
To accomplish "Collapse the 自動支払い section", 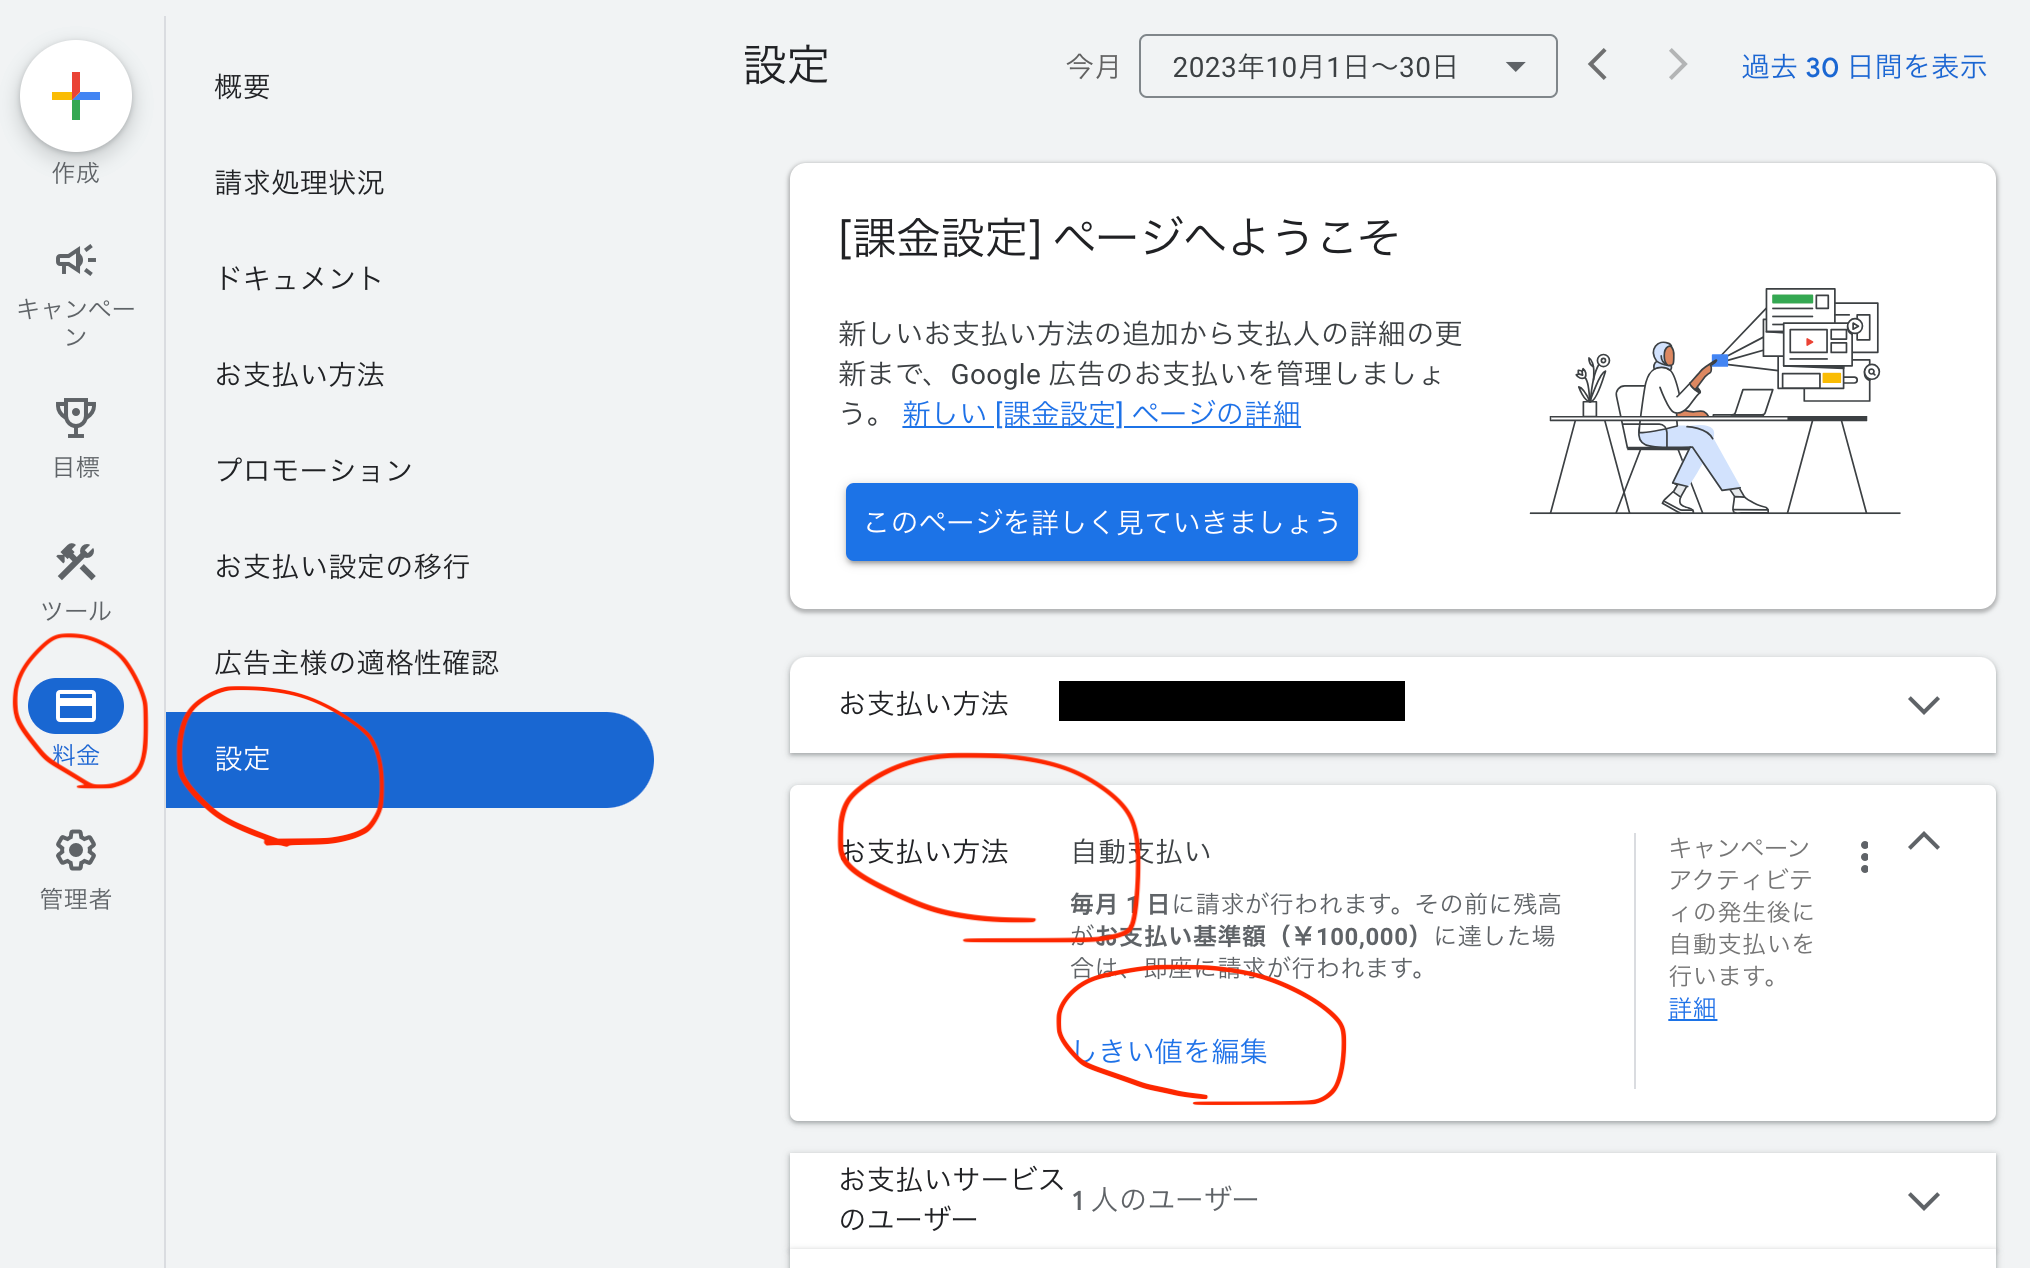I will point(1923,842).
